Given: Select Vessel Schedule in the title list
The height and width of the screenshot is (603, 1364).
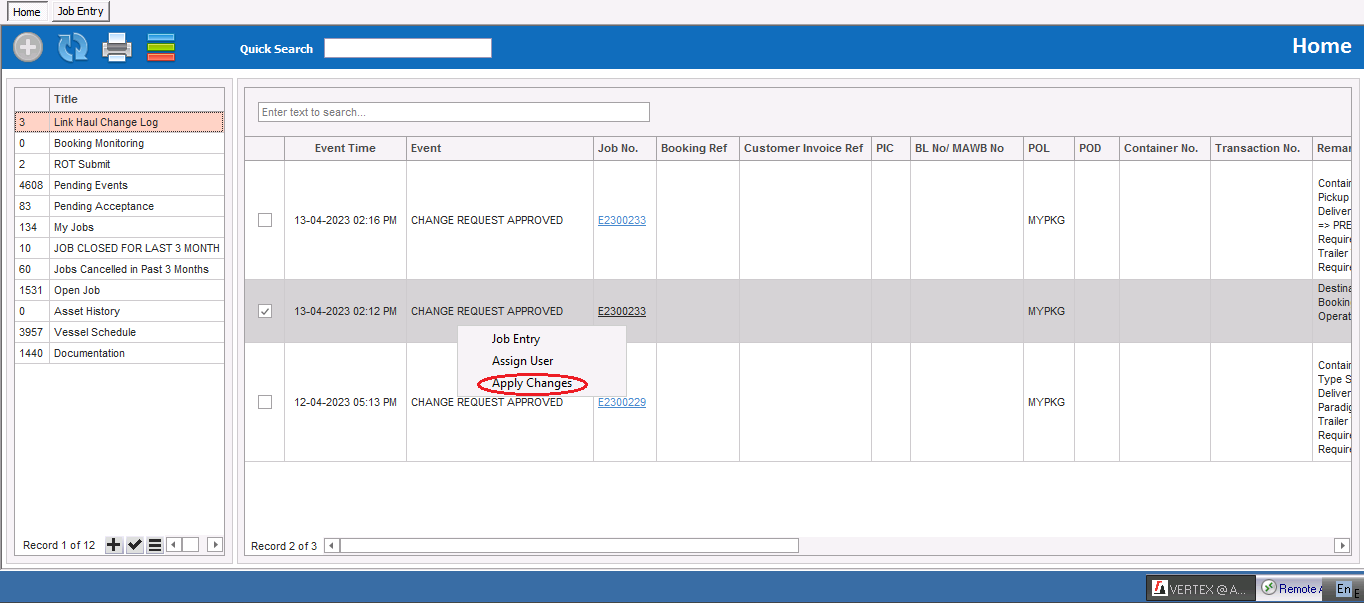Looking at the screenshot, I should click(x=95, y=332).
